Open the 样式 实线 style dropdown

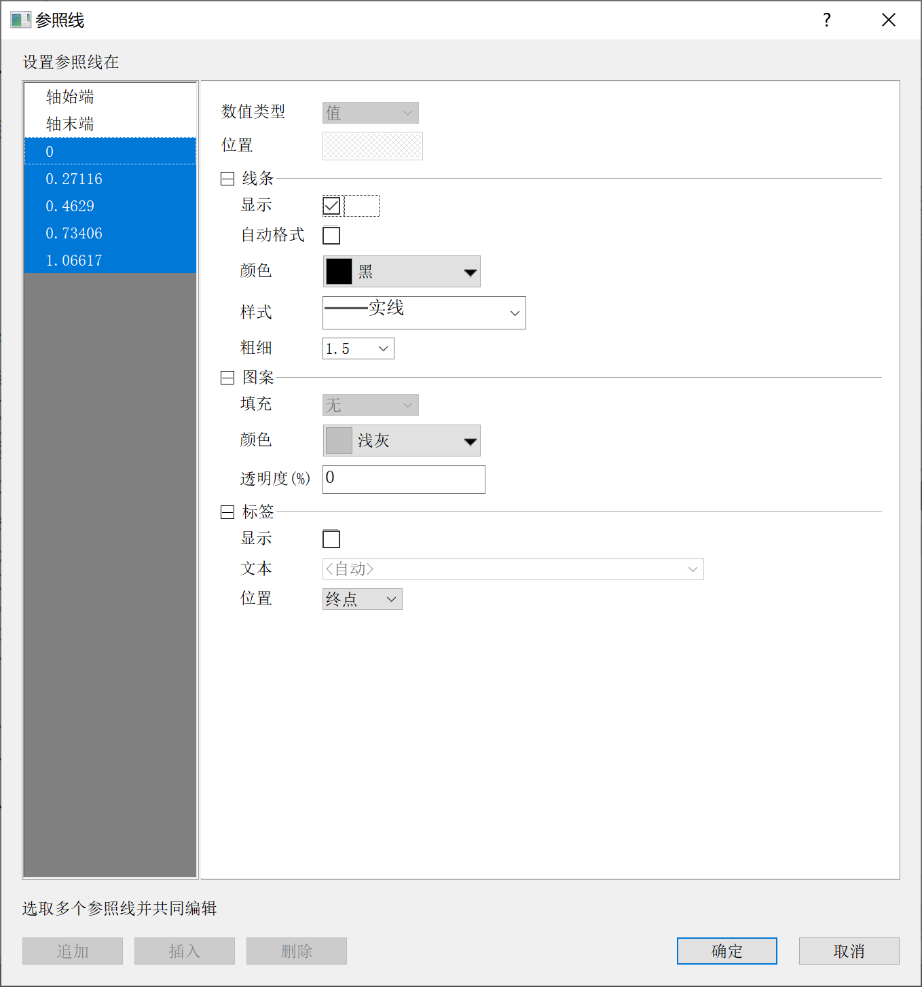[x=423, y=313]
